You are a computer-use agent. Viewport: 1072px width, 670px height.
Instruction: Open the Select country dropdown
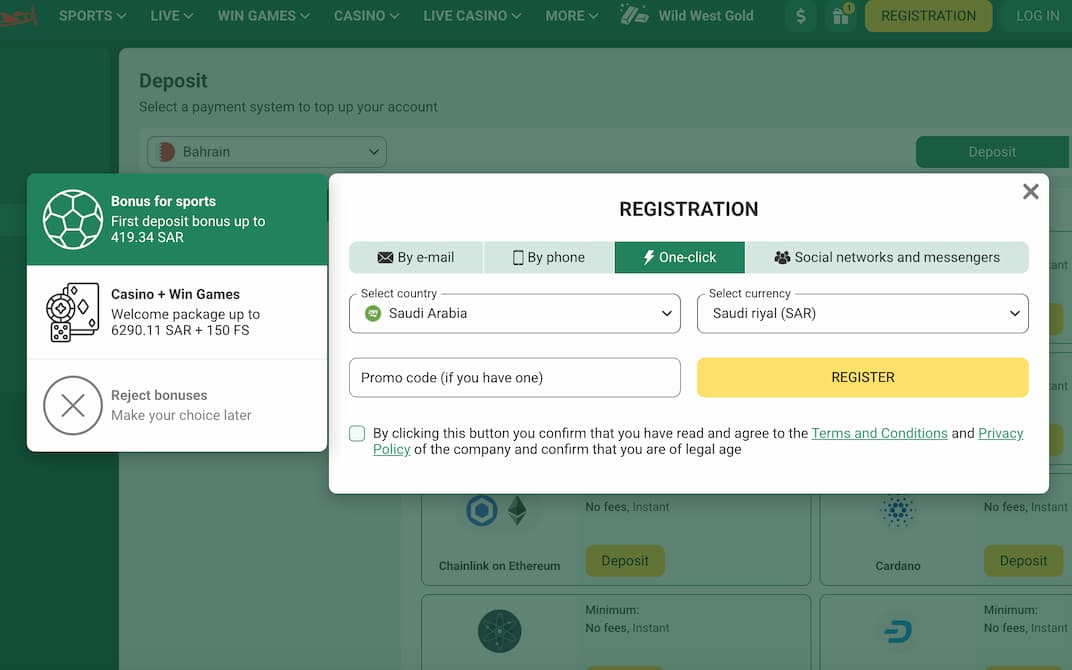pyautogui.click(x=515, y=314)
